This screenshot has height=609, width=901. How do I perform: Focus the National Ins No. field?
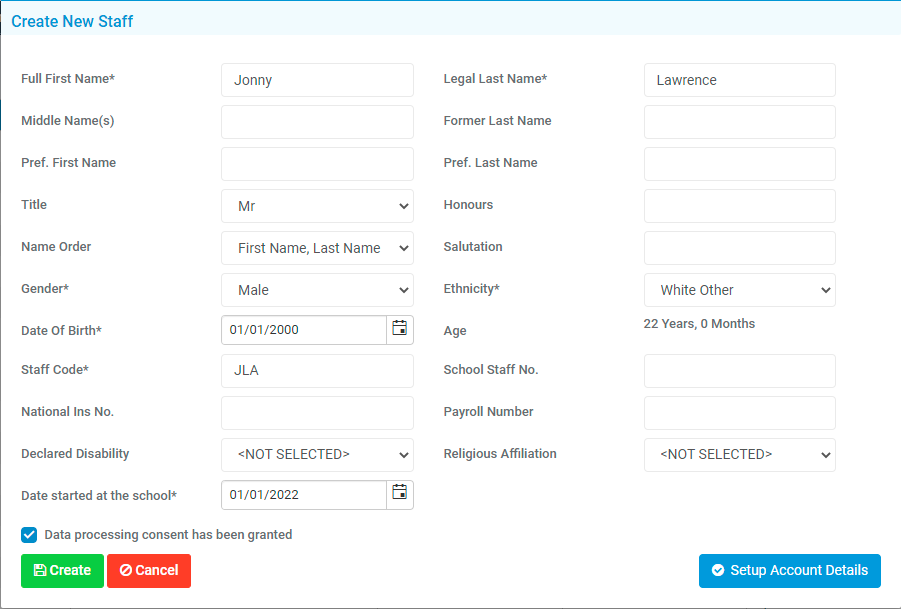[x=317, y=413]
